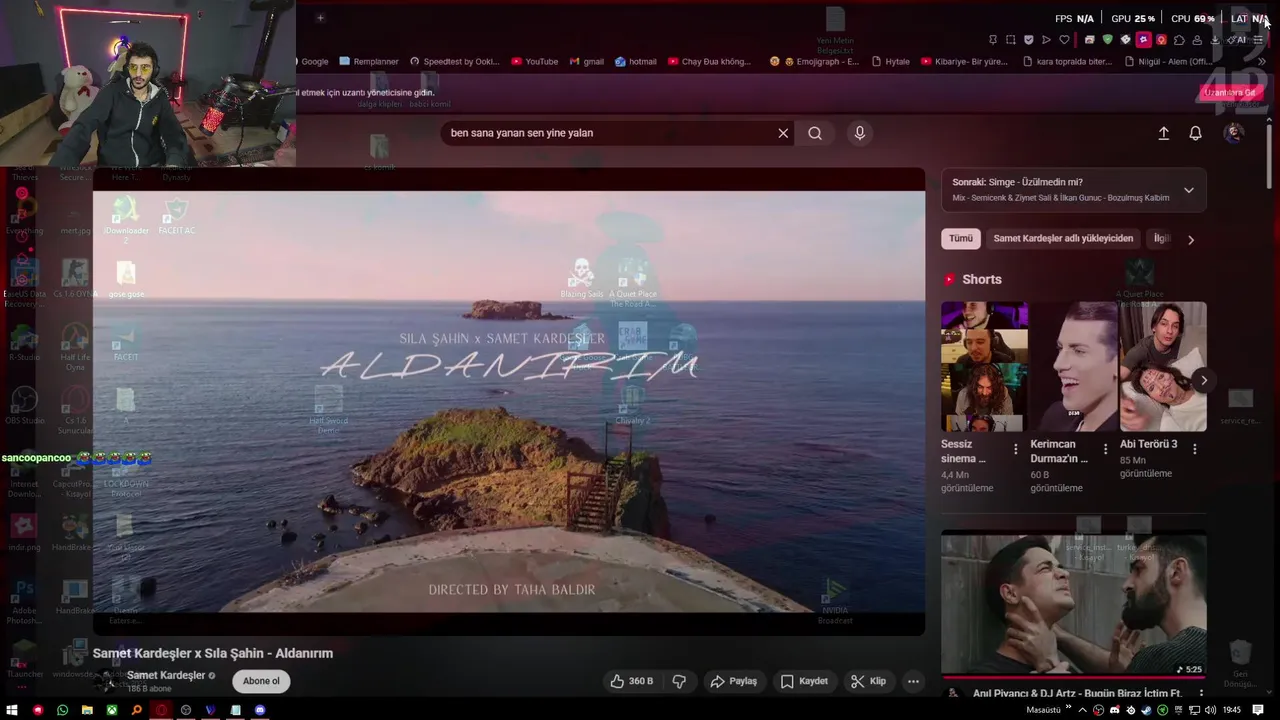This screenshot has width=1280, height=720.
Task: Click the Kaydet save button
Action: tap(804, 681)
